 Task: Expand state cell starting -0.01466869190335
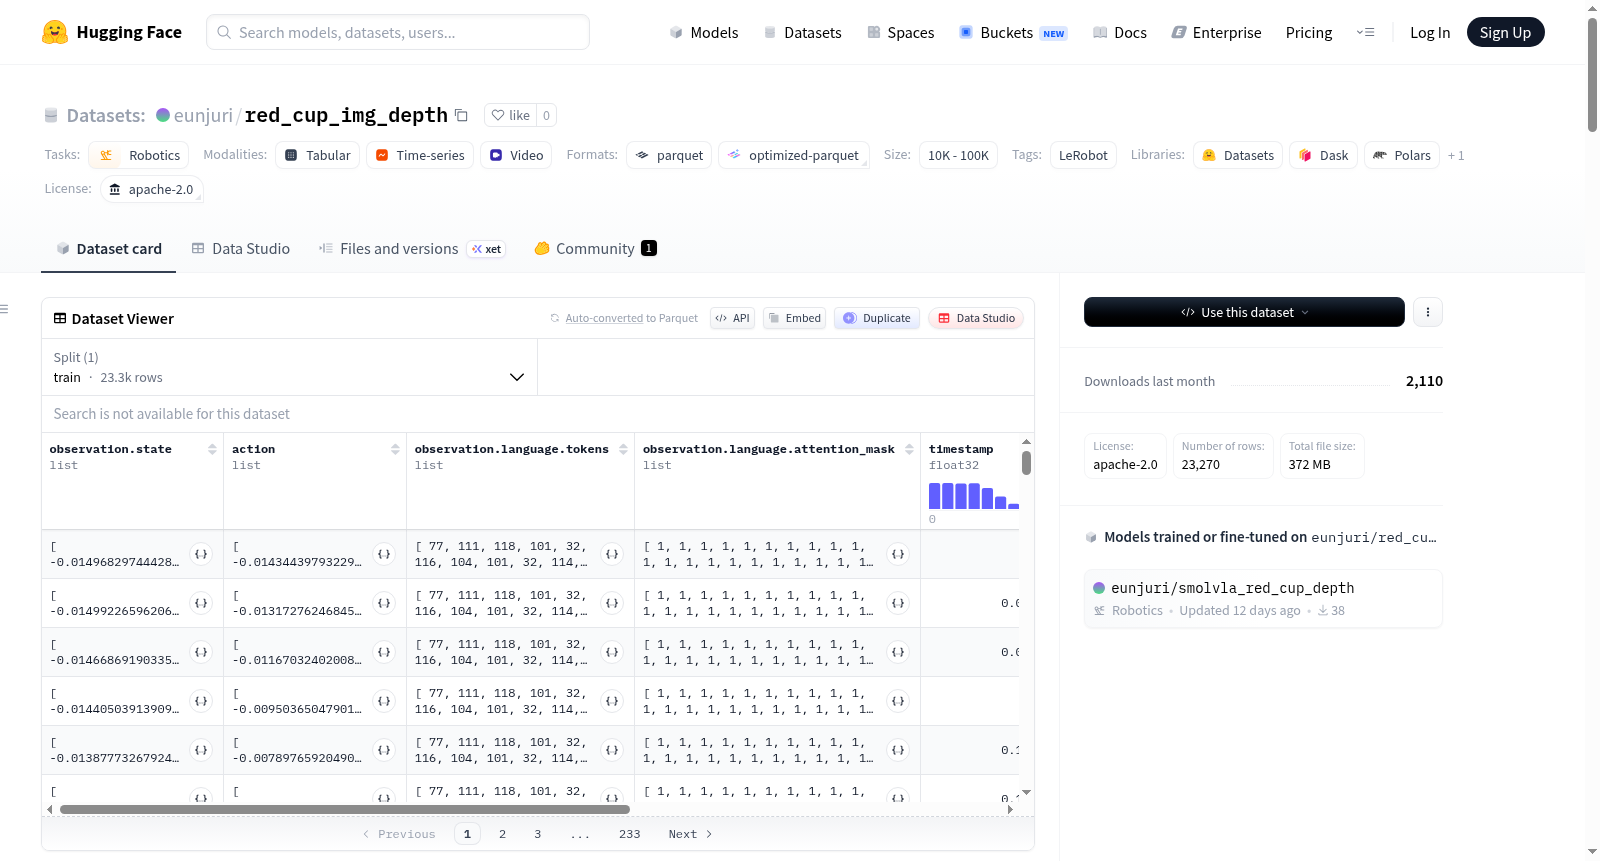click(x=201, y=652)
